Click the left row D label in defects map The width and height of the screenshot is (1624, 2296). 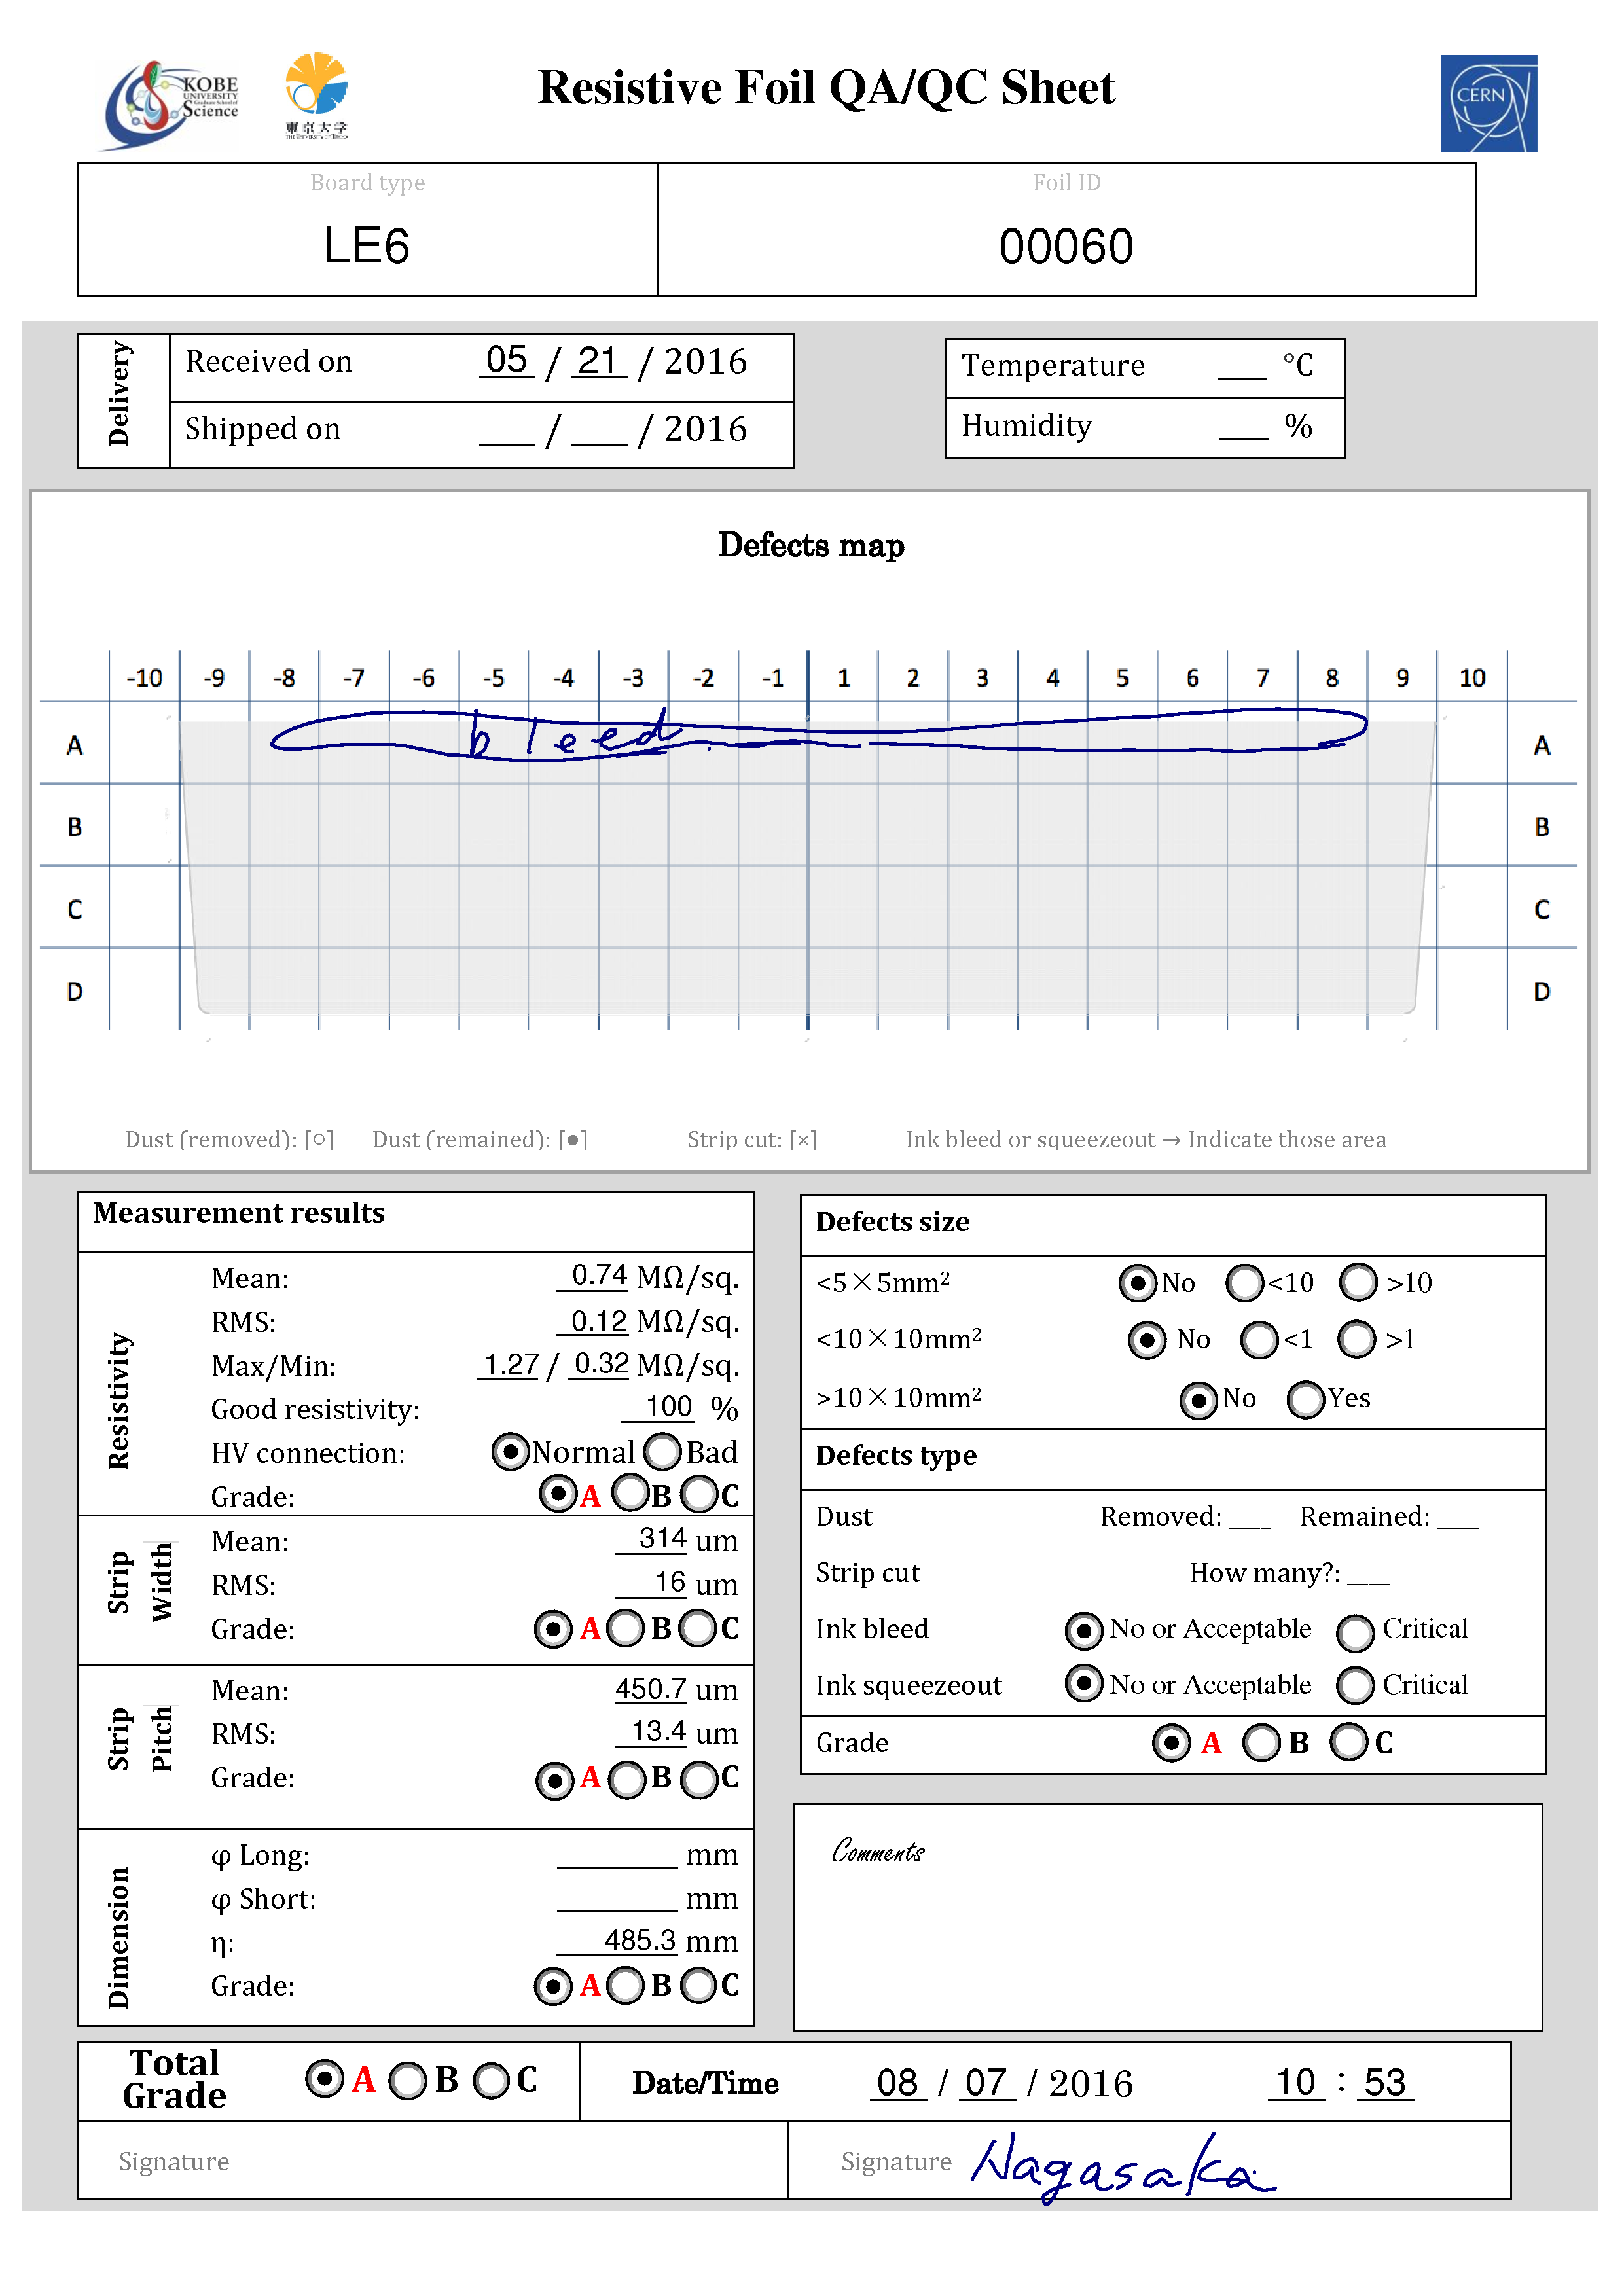75,991
